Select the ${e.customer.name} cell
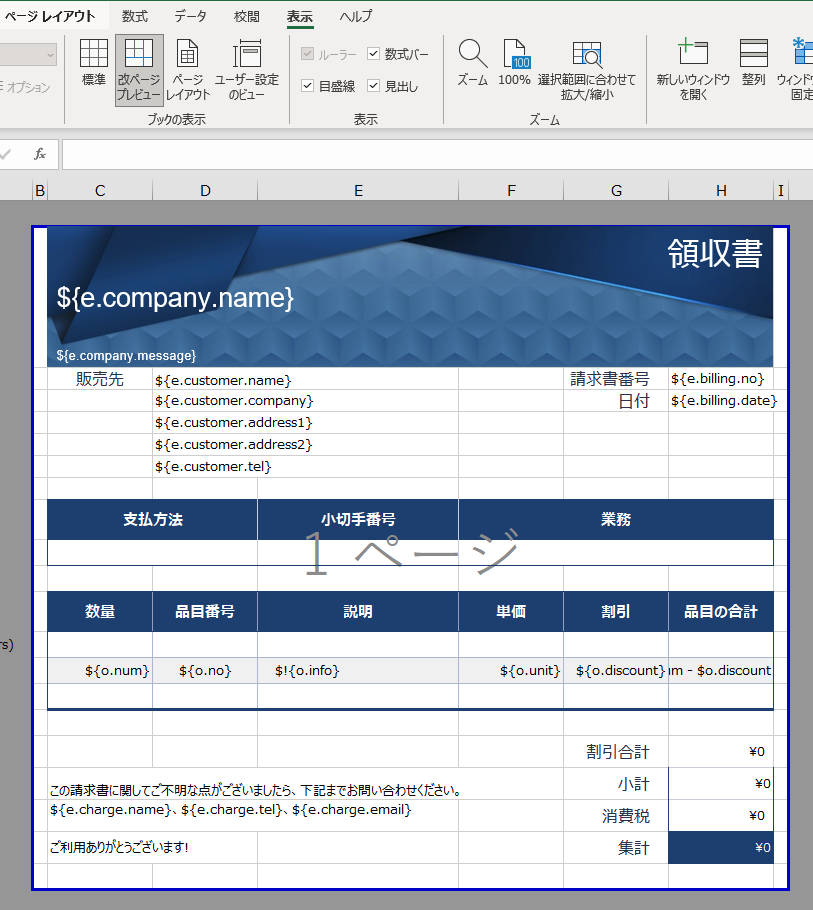Viewport: 813px width, 910px height. click(305, 379)
